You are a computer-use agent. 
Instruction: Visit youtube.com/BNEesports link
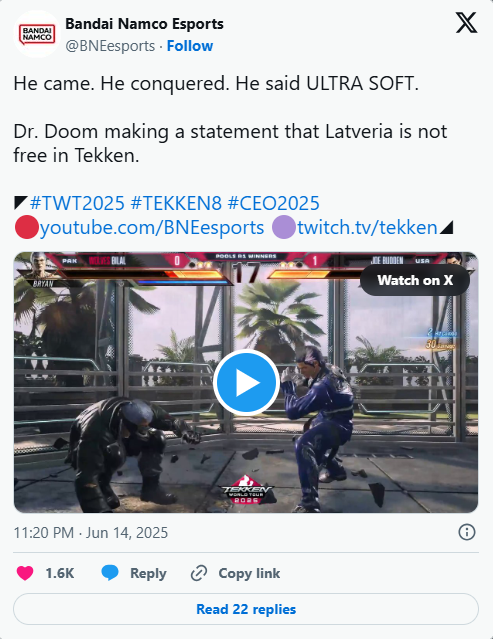[x=152, y=227]
